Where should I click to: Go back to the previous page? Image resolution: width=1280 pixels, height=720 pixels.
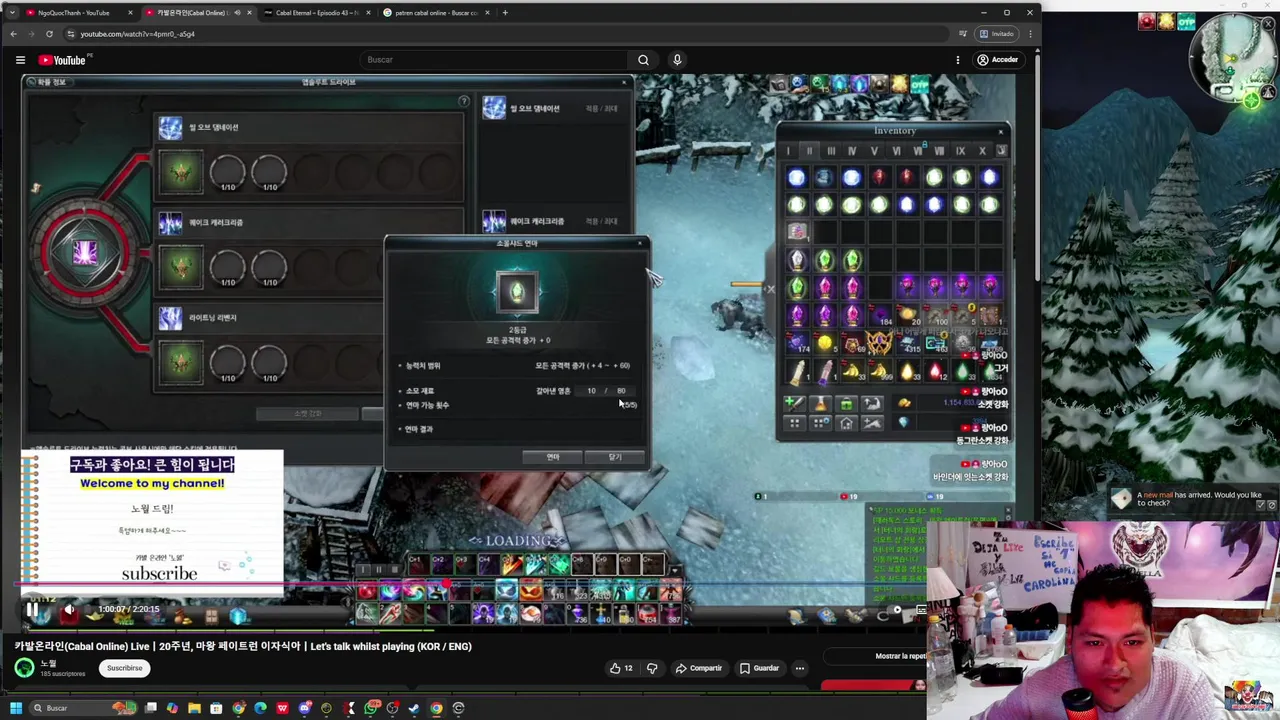[13, 34]
